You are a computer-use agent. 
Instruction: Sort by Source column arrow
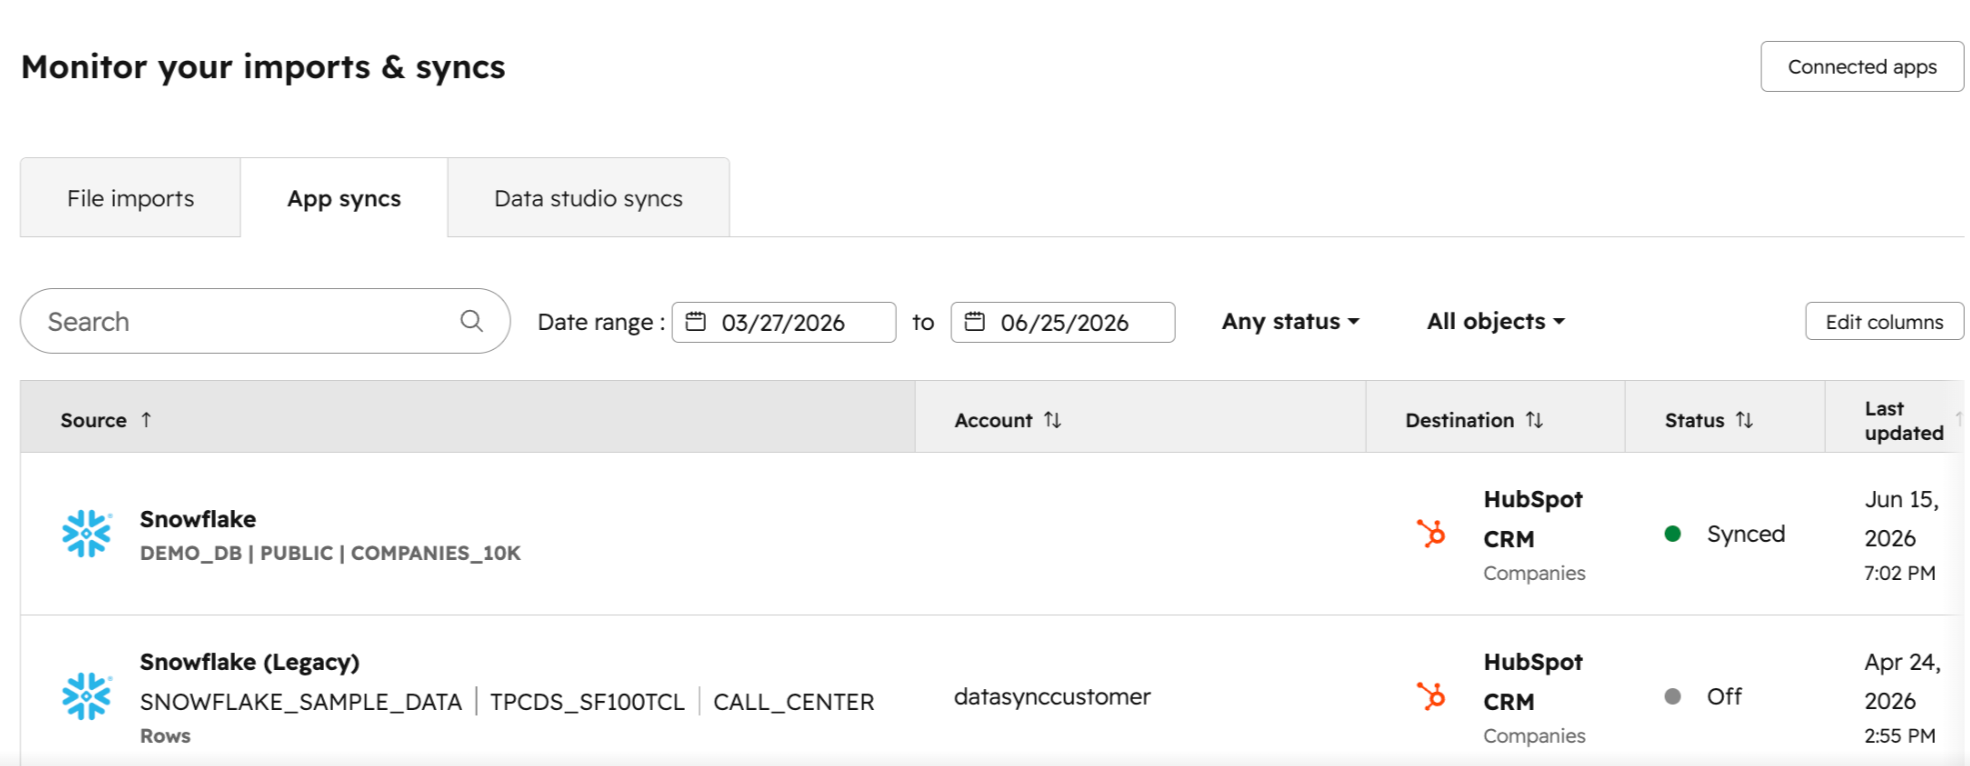point(146,420)
